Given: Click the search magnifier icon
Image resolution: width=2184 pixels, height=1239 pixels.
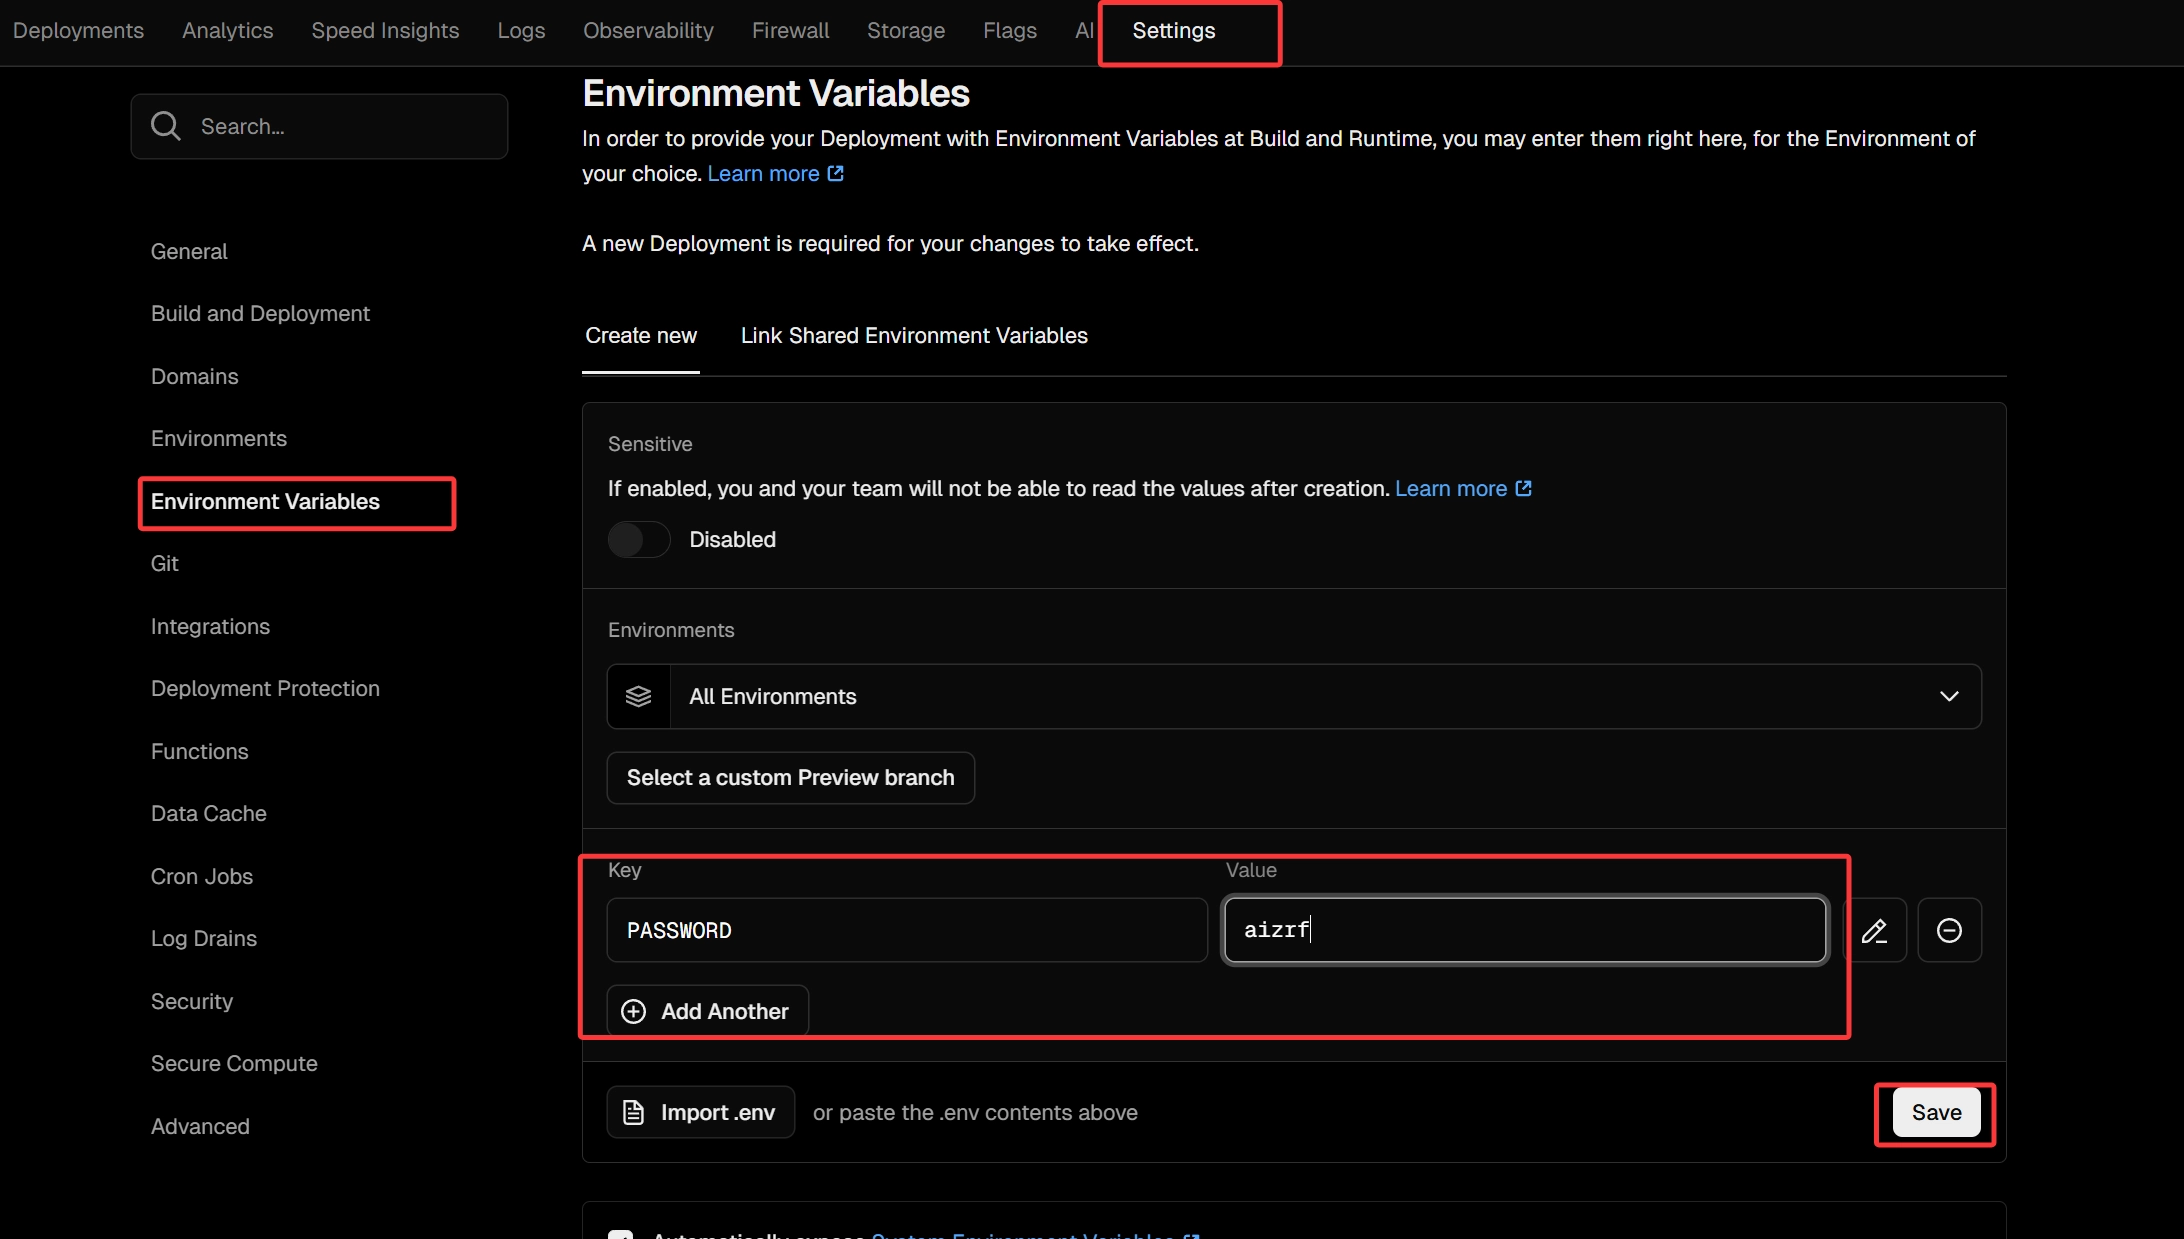Looking at the screenshot, I should pos(166,126).
